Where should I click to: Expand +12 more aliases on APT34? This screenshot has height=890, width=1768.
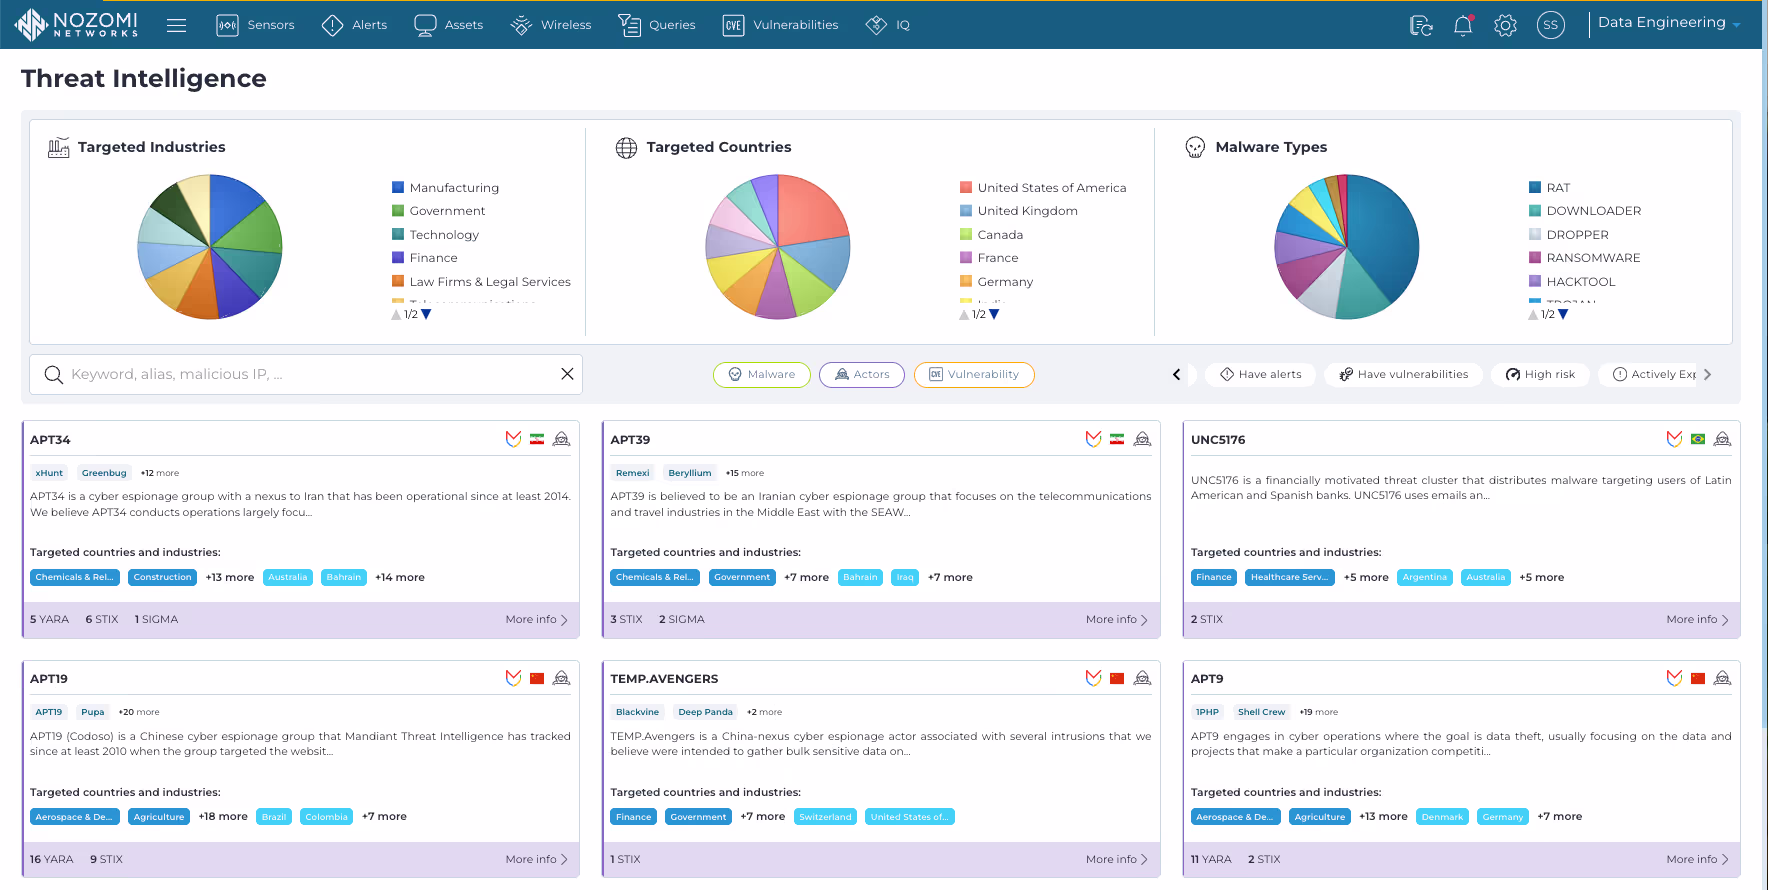(x=160, y=473)
